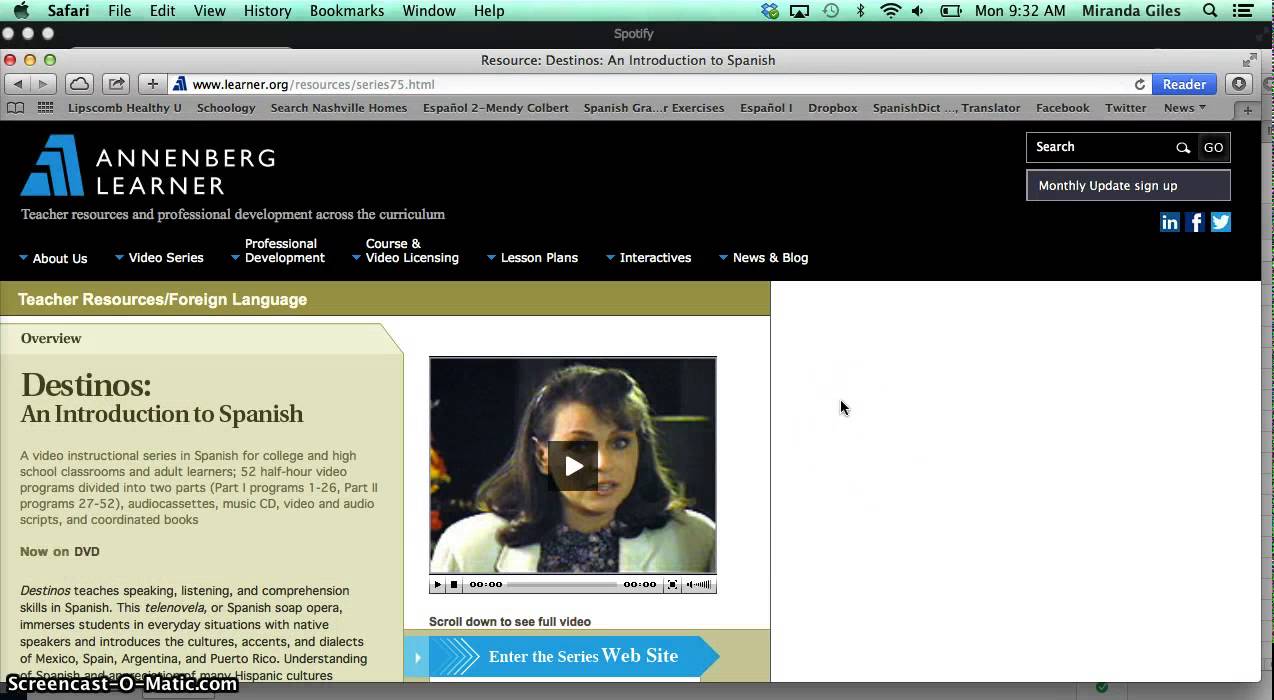Enter full screen with the window's arrows icon

[x=1250, y=60]
